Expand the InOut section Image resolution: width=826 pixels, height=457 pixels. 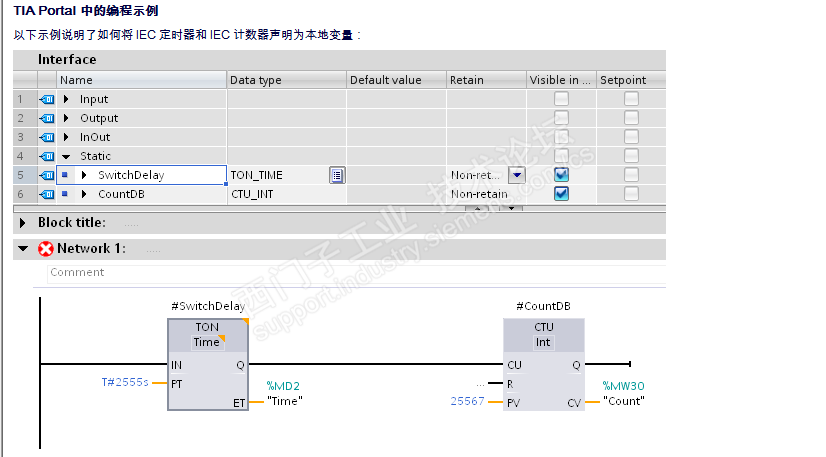pos(66,137)
